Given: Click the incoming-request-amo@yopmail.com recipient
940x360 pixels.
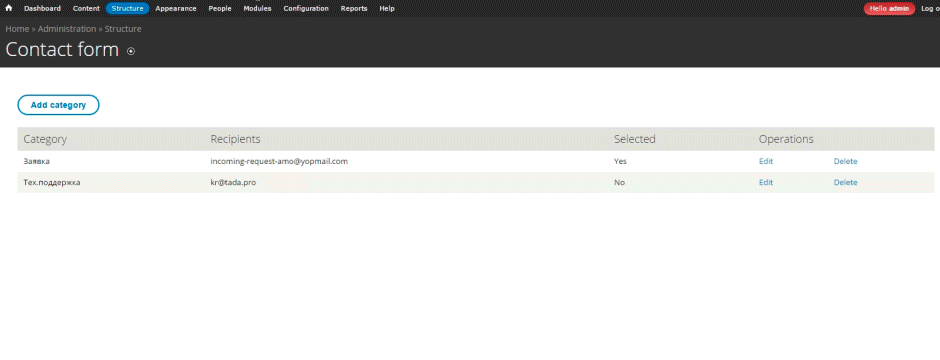Looking at the screenshot, I should (x=279, y=161).
